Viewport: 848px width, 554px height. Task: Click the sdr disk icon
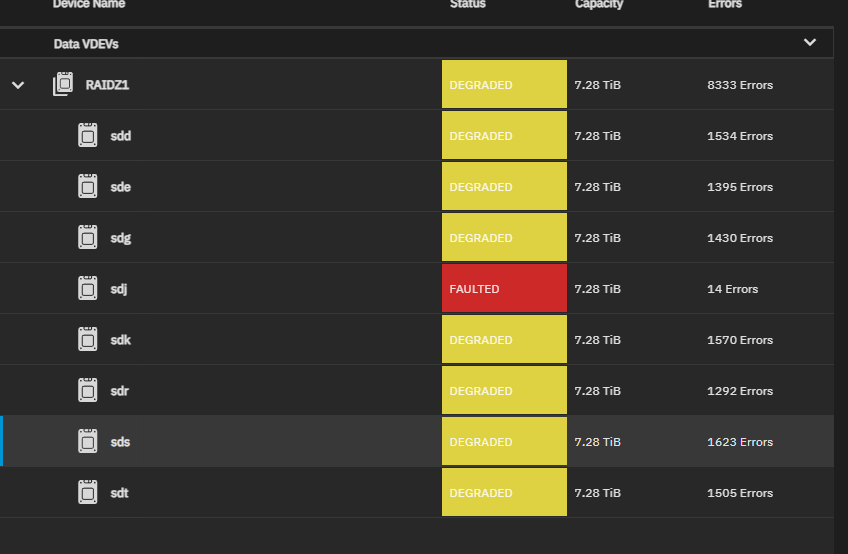click(88, 391)
